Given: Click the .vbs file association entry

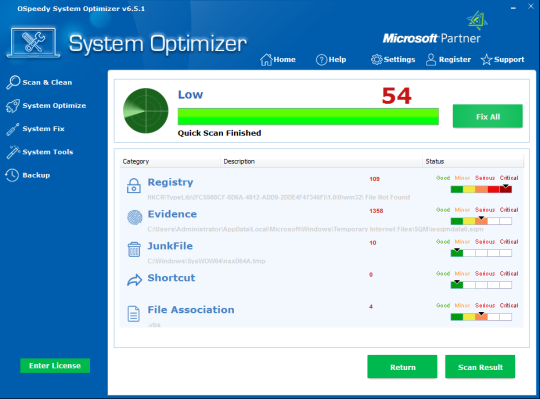Looking at the screenshot, I should 154,325.
